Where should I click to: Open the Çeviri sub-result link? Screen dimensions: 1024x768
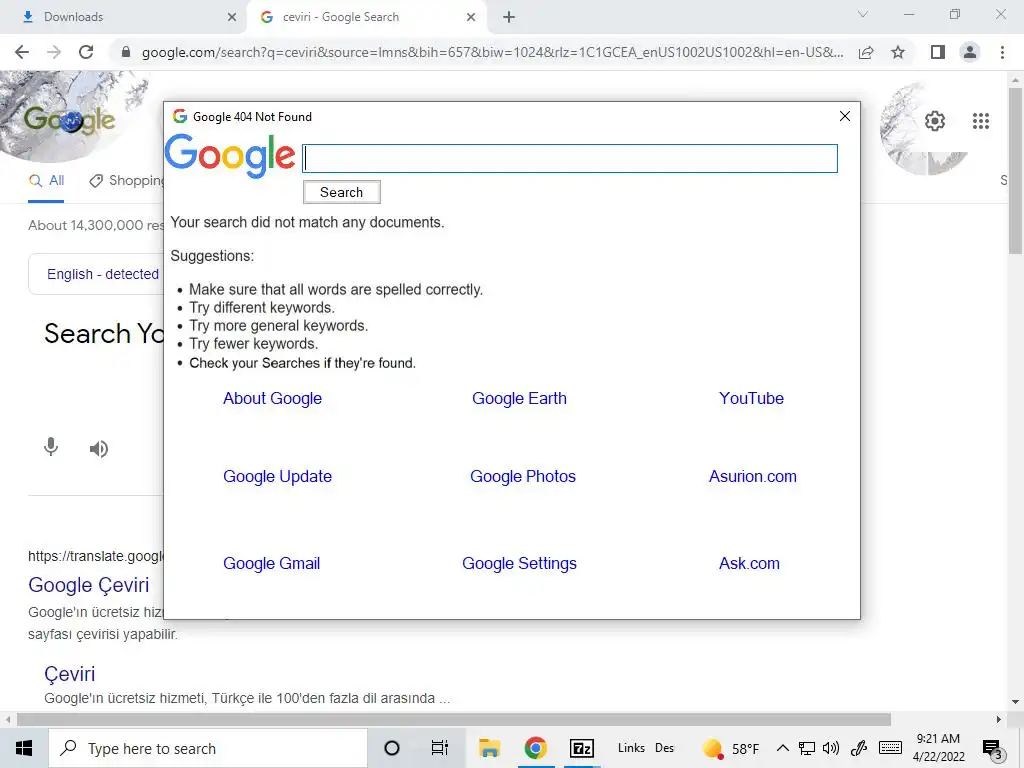coord(69,674)
